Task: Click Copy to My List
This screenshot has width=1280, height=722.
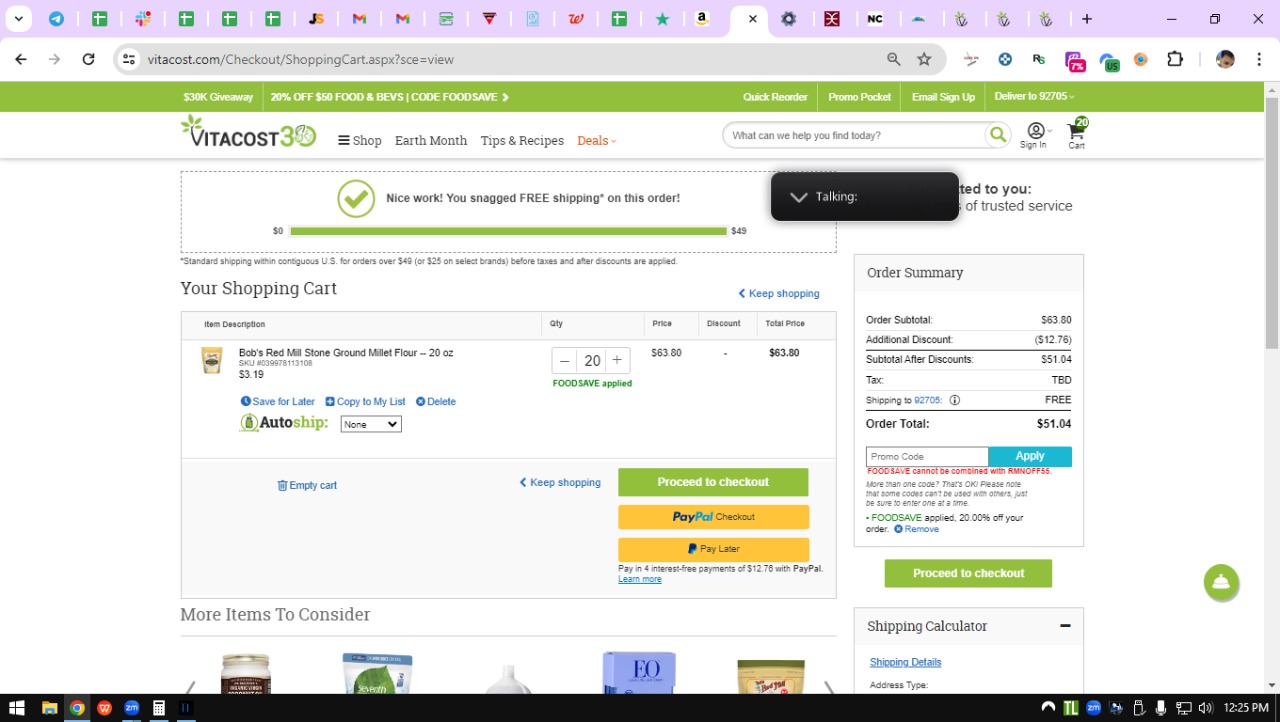Action: tap(365, 402)
